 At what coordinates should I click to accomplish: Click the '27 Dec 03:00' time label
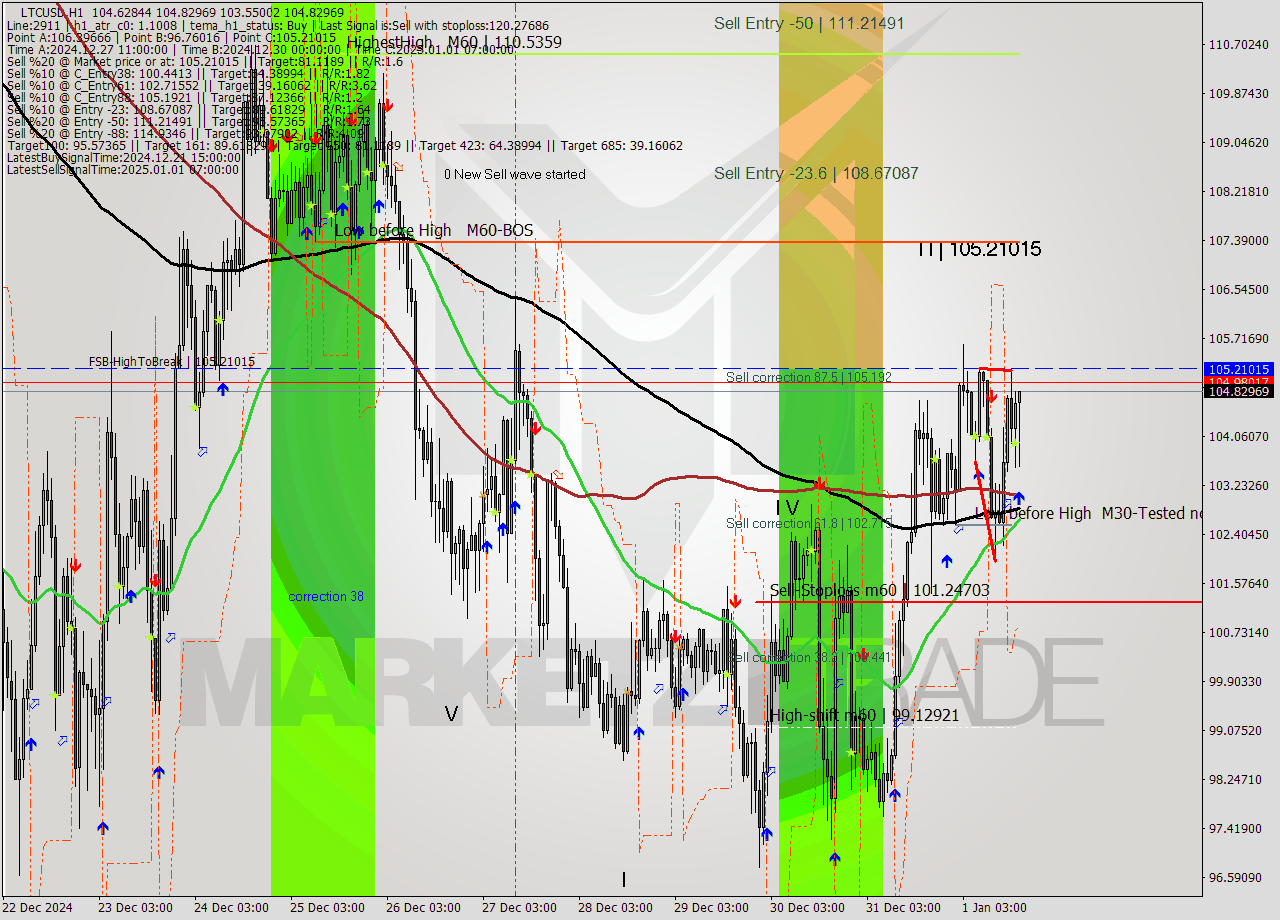pyautogui.click(x=517, y=907)
